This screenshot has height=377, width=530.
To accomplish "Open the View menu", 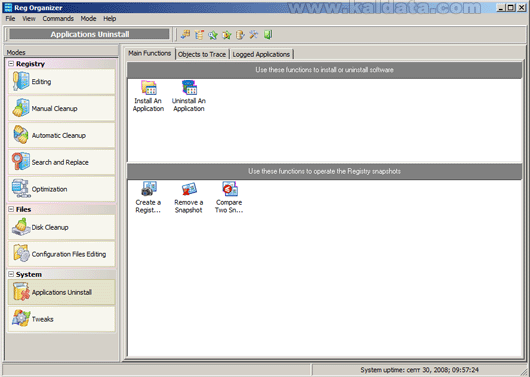I will [29, 19].
